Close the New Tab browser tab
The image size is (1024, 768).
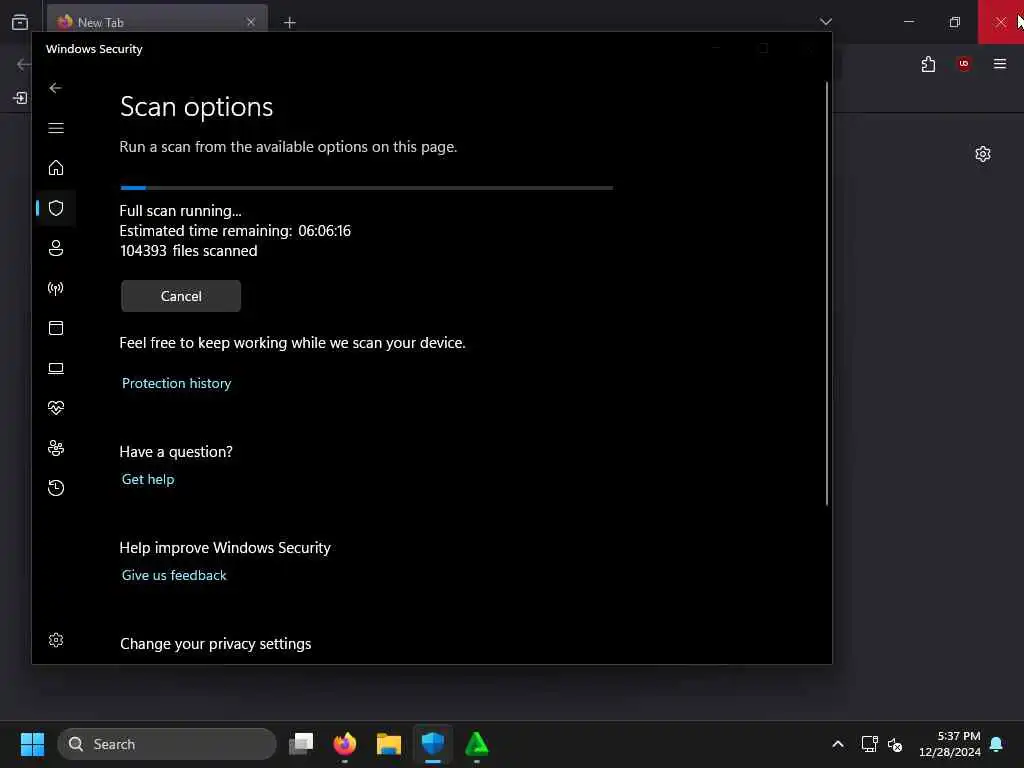pos(251,22)
